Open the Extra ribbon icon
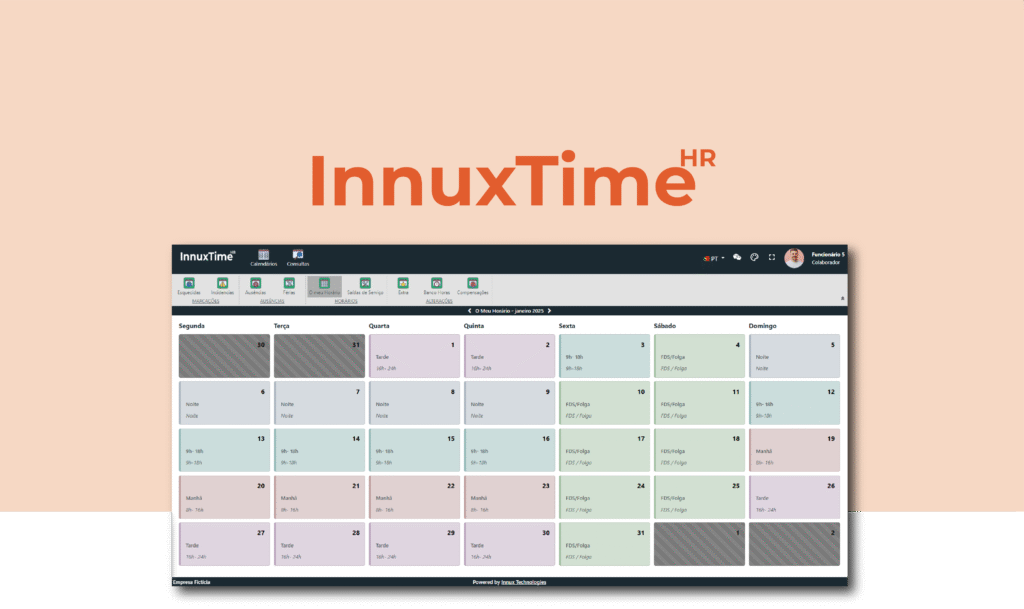The image size is (1024, 609). coord(403,283)
